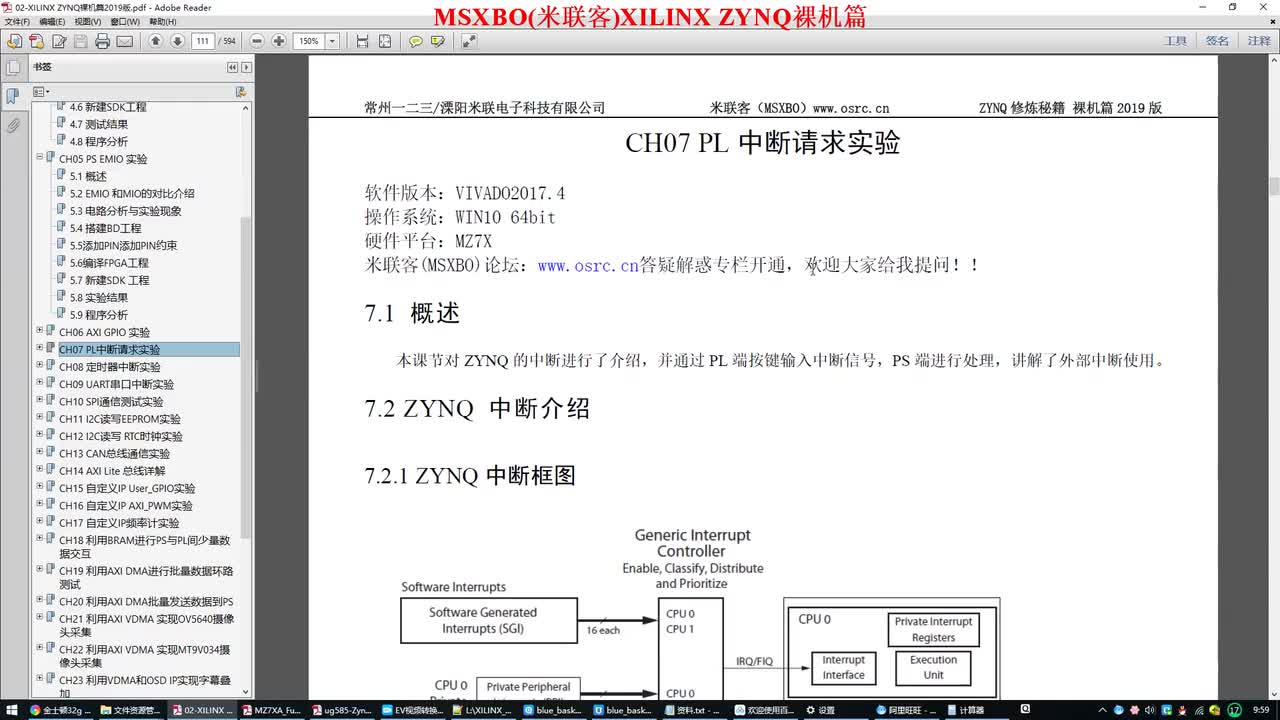Switch to 计算器 taskbar window
This screenshot has width=1280, height=720.
coord(979,710)
